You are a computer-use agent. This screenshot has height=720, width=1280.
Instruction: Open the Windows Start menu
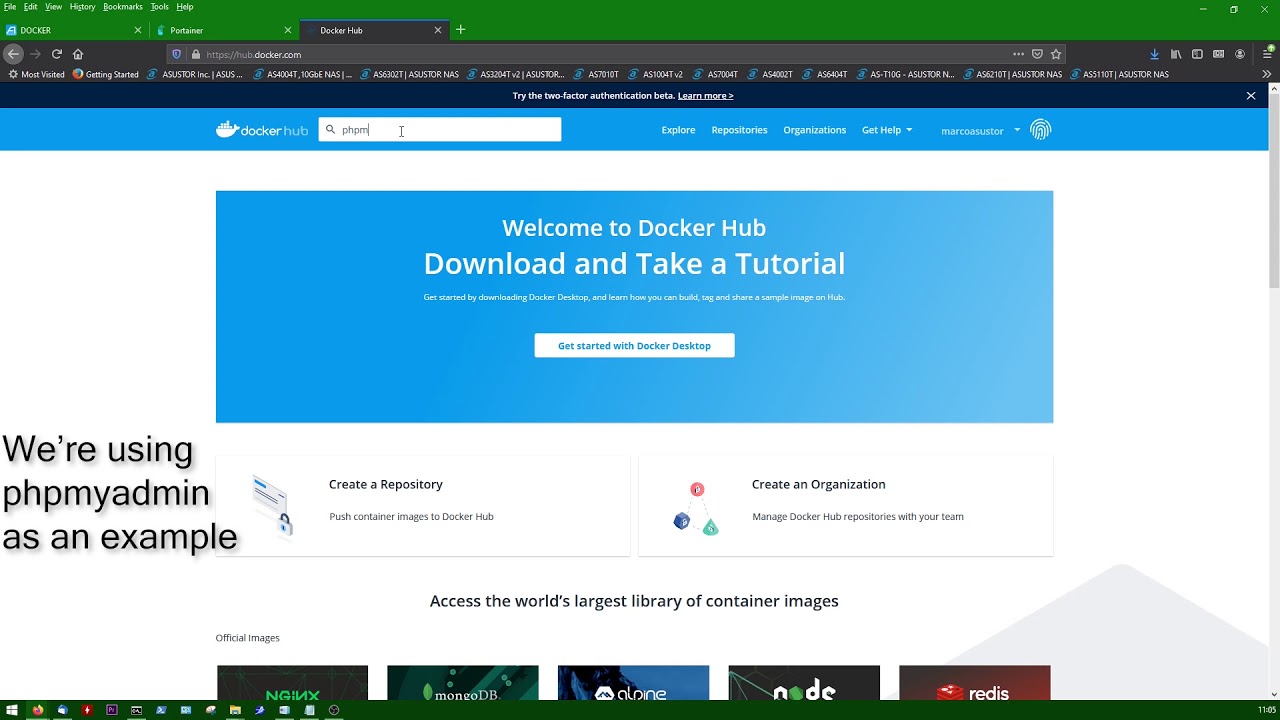click(x=12, y=710)
